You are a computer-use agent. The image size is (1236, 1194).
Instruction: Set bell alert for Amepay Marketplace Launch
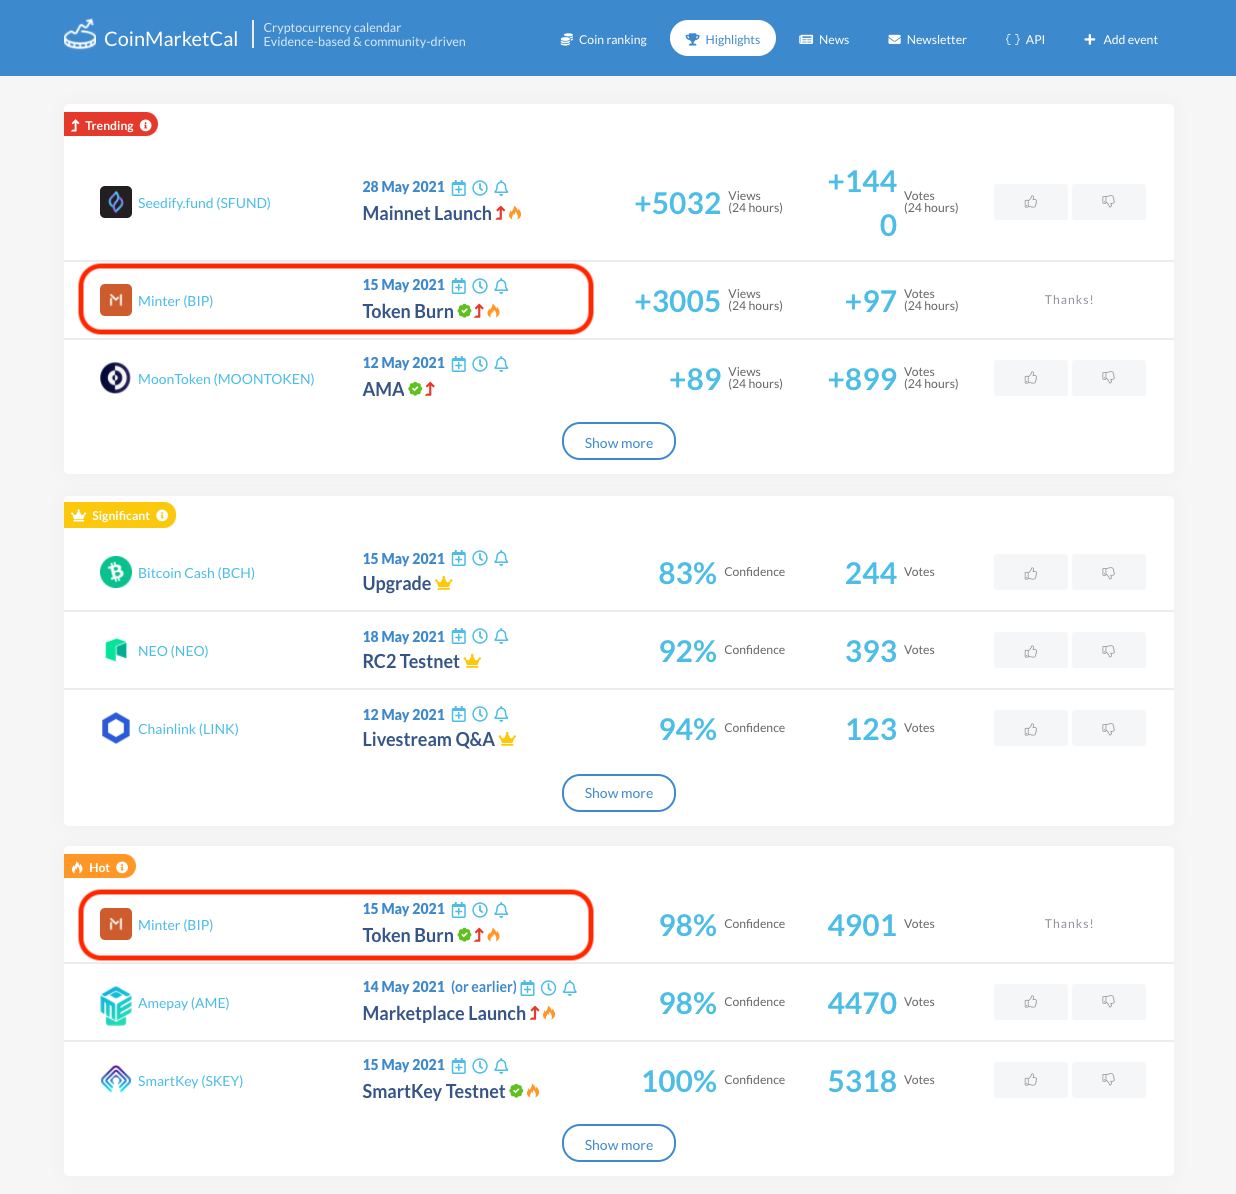[570, 988]
